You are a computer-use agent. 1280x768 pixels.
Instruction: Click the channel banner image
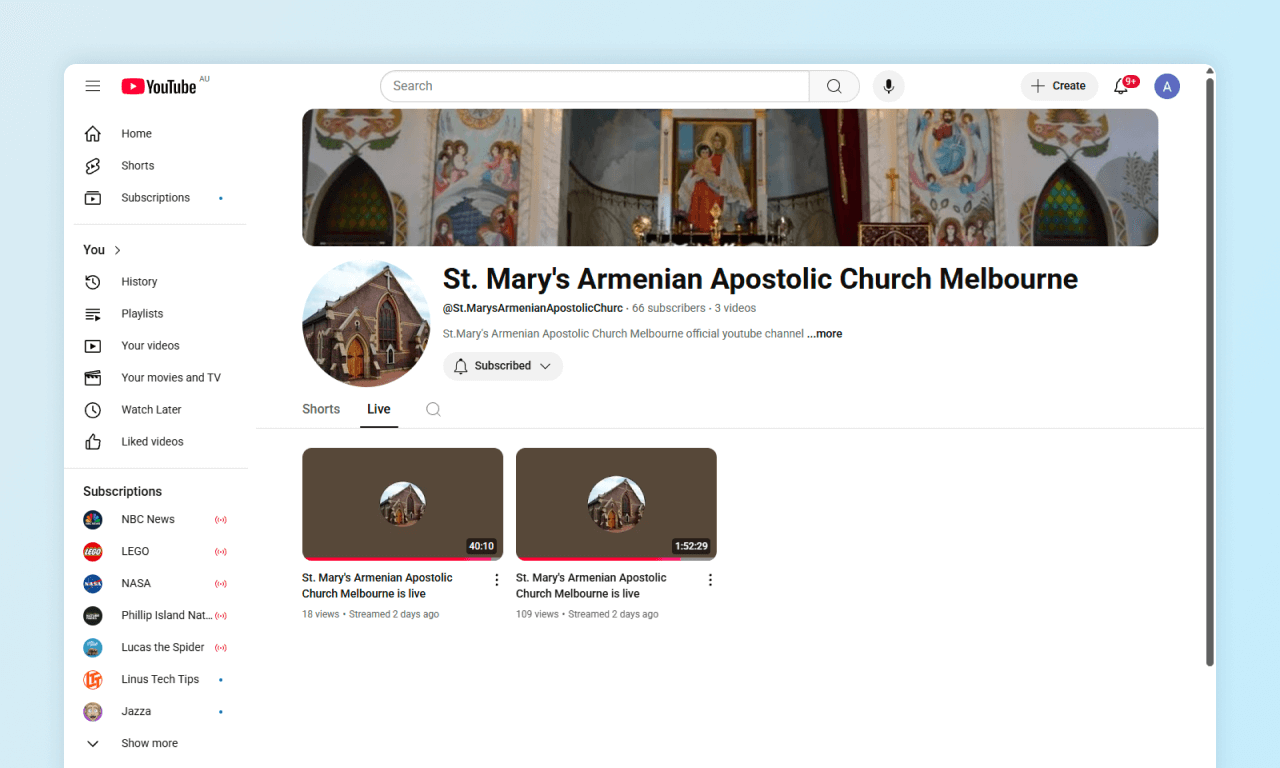730,178
